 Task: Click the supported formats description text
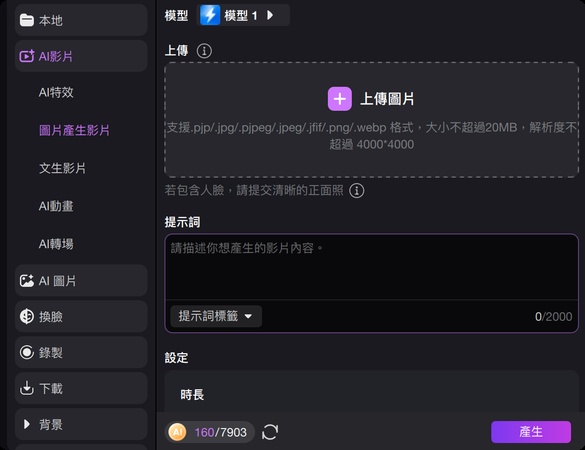click(372, 136)
